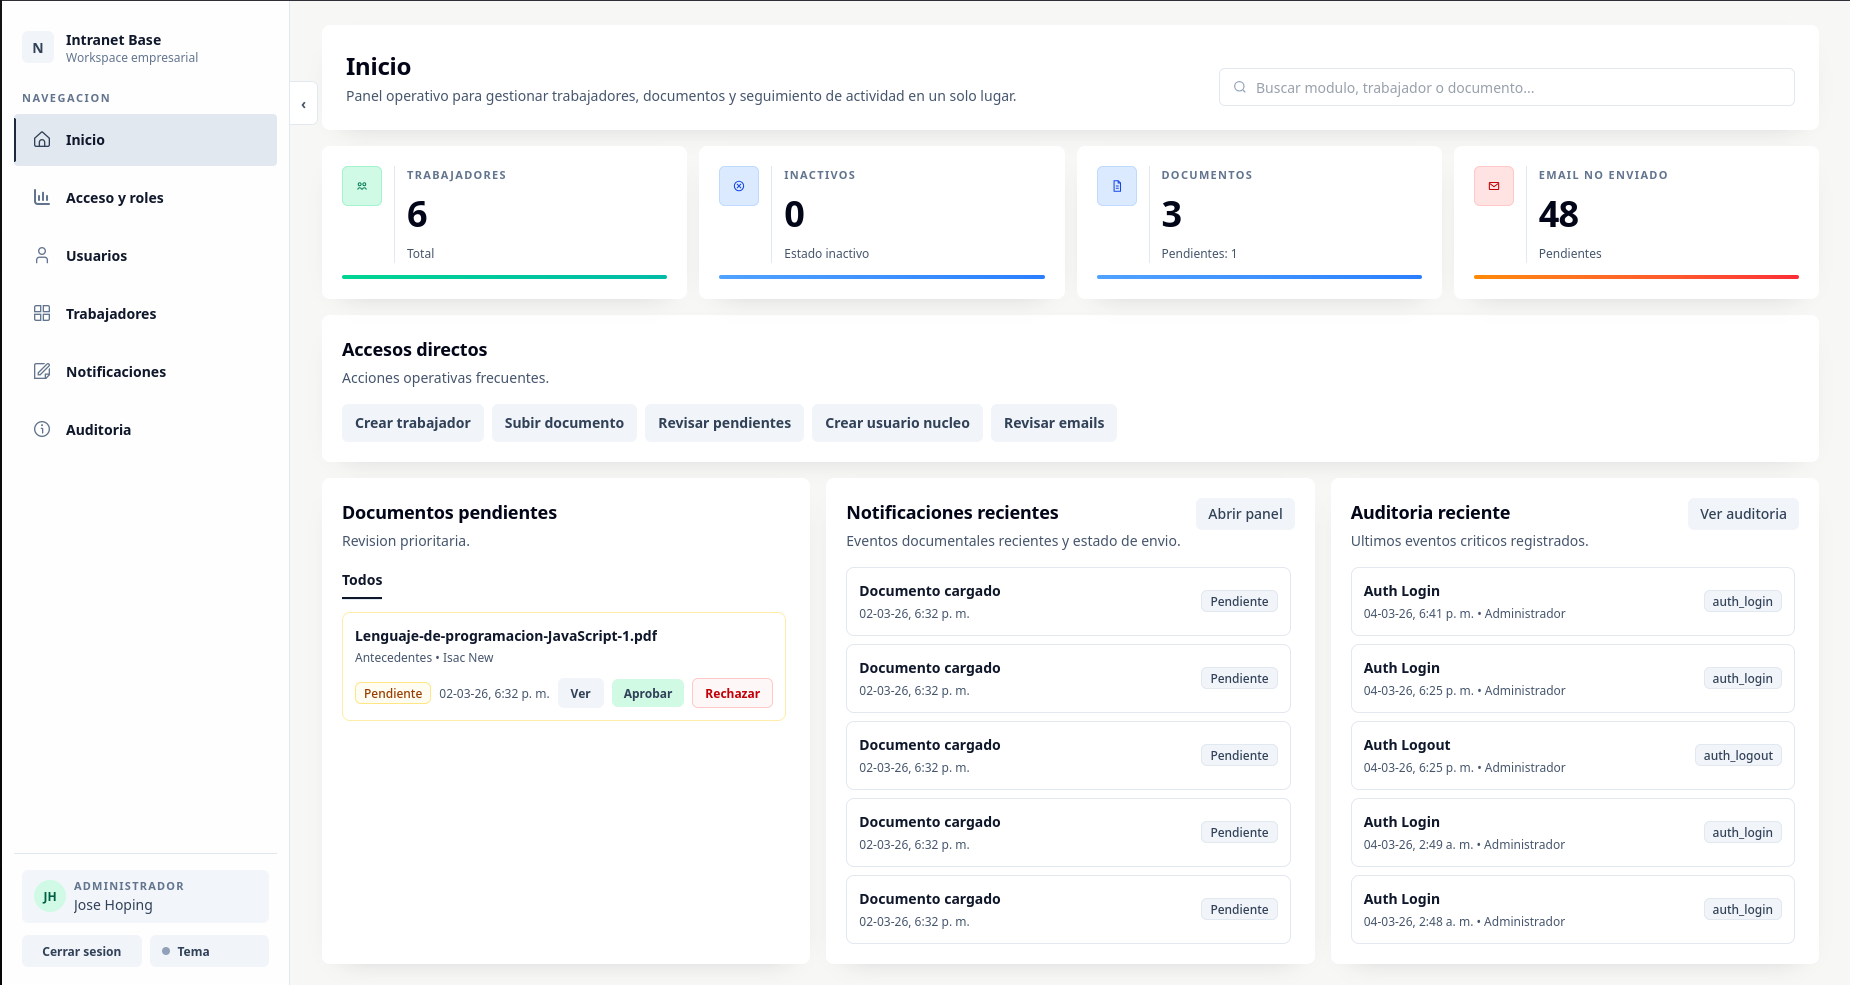Click the Trabajadores grid icon

pos(42,314)
